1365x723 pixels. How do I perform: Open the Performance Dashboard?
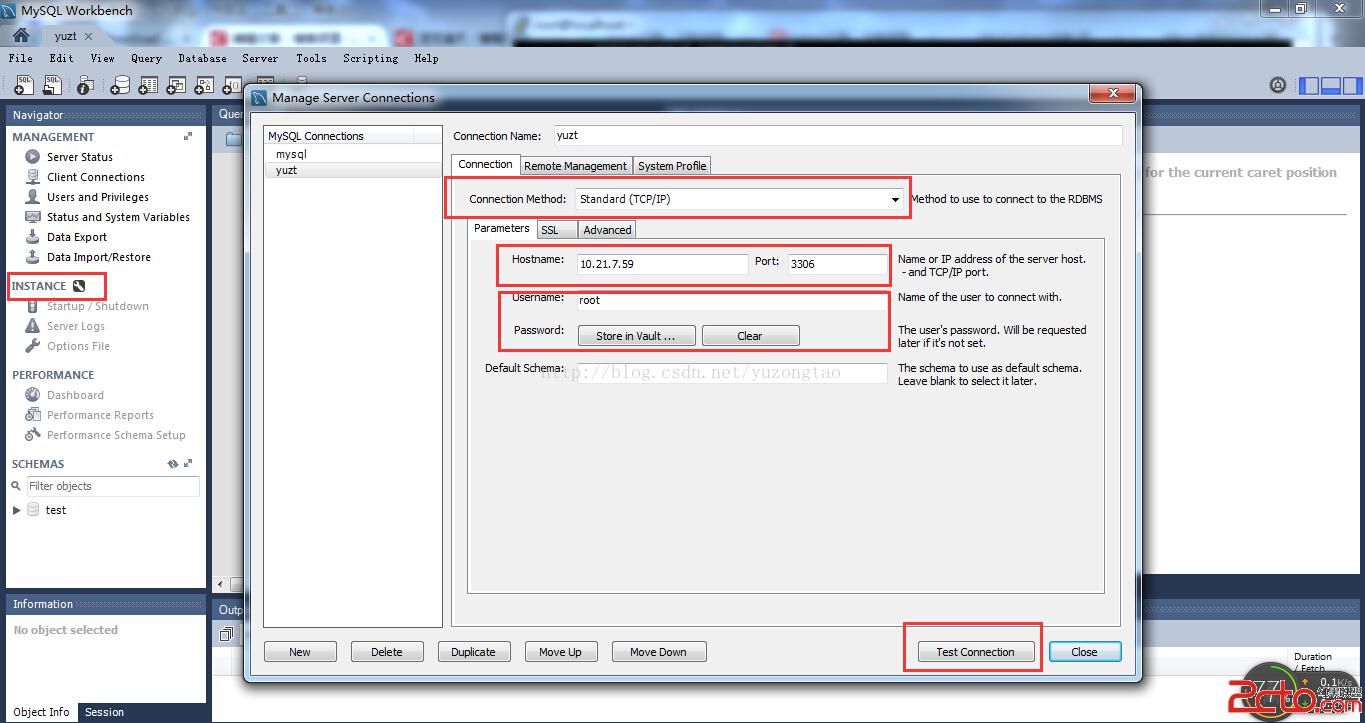click(x=75, y=395)
